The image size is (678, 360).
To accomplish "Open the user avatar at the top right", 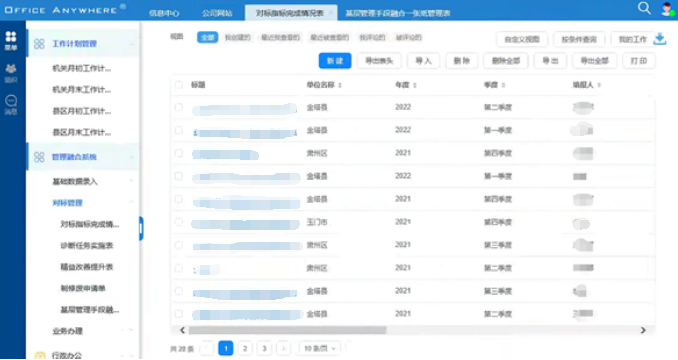I will point(668,9).
